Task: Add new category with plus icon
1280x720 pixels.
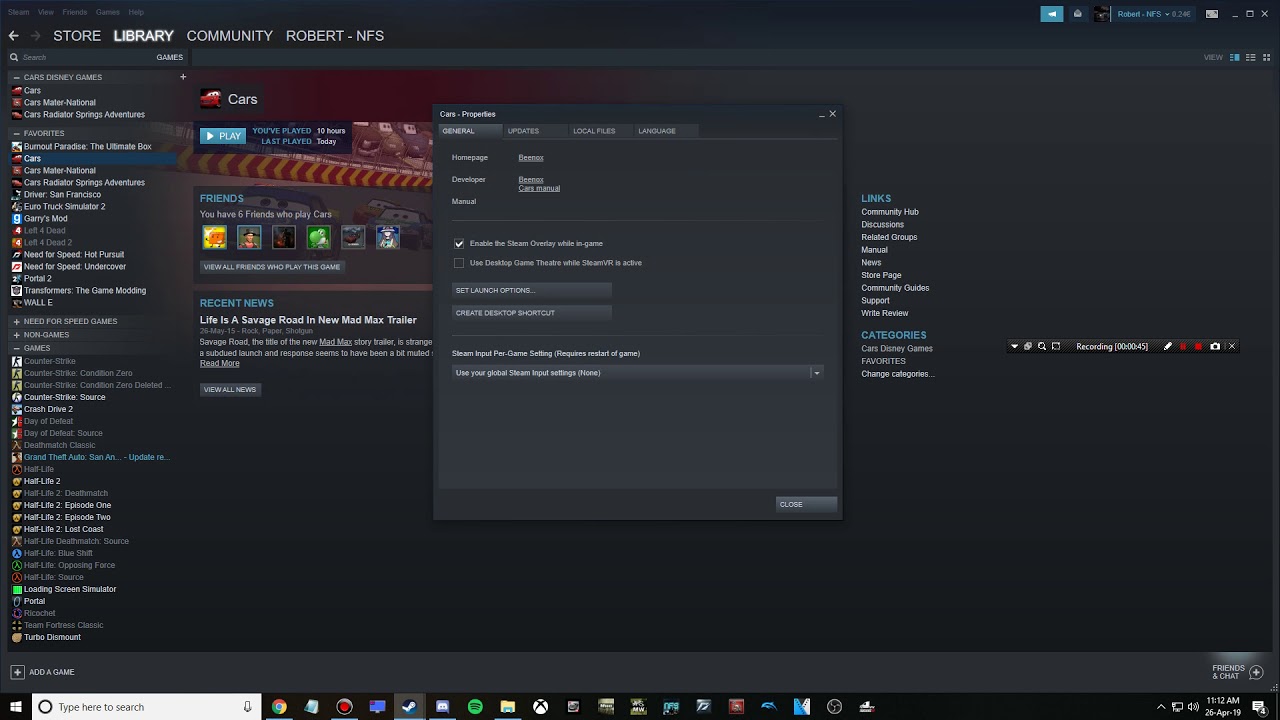Action: pos(182,77)
